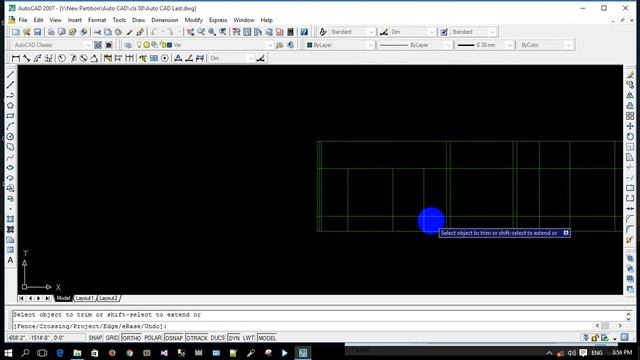
Task: Click the Linear dimension icon
Action: point(16,58)
